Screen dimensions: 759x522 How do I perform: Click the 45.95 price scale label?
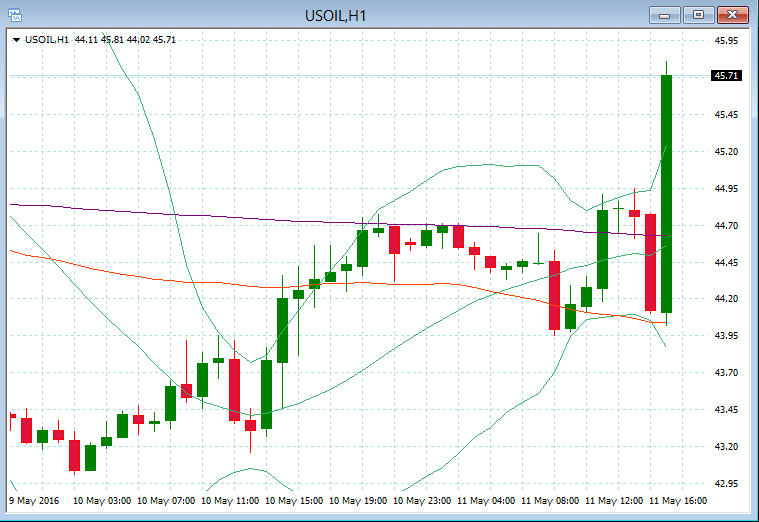pyautogui.click(x=726, y=41)
